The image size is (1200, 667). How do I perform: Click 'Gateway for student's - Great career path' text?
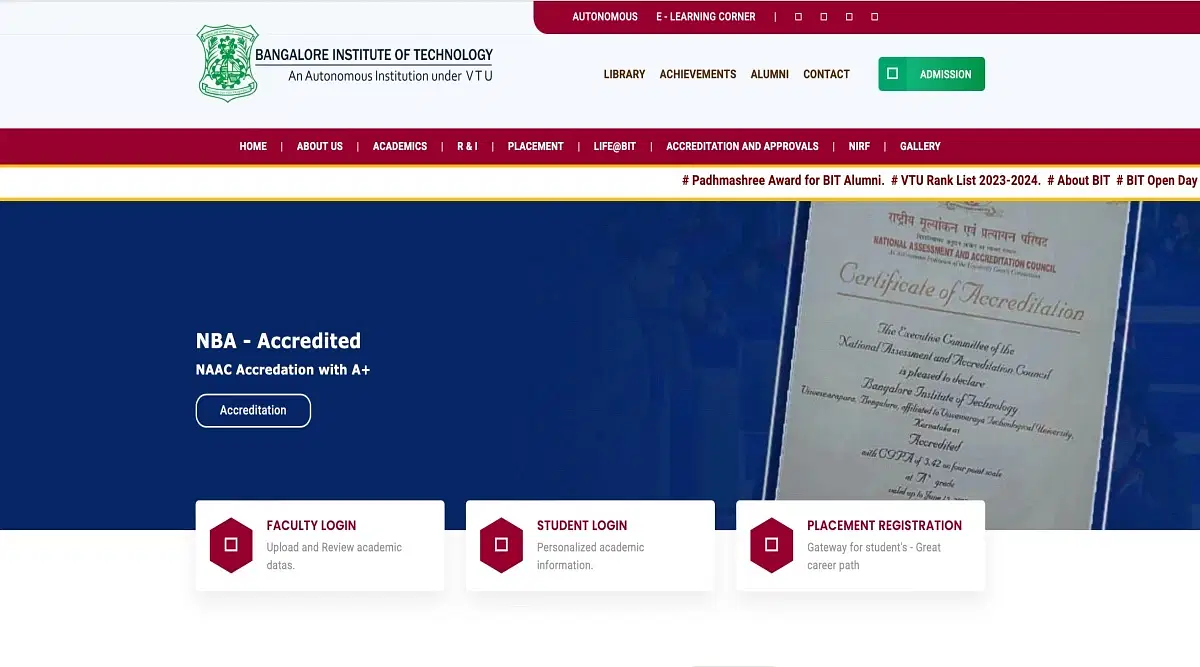click(x=874, y=556)
